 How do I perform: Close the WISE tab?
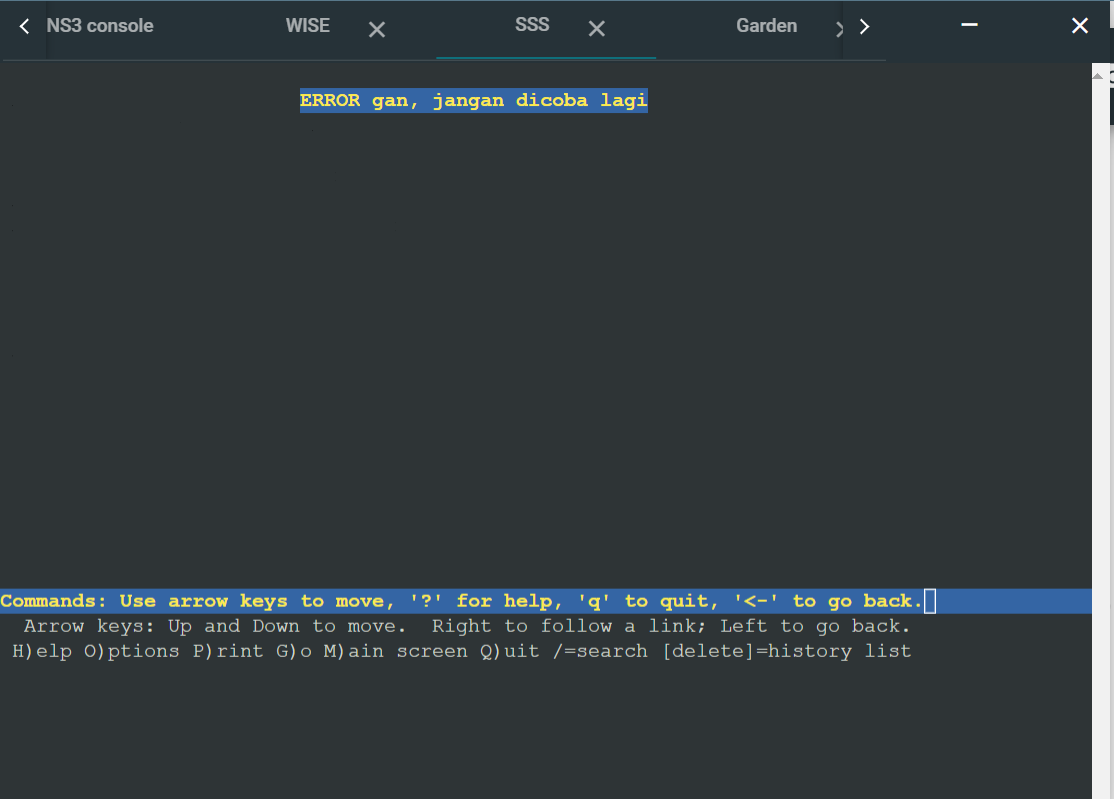coord(376,28)
